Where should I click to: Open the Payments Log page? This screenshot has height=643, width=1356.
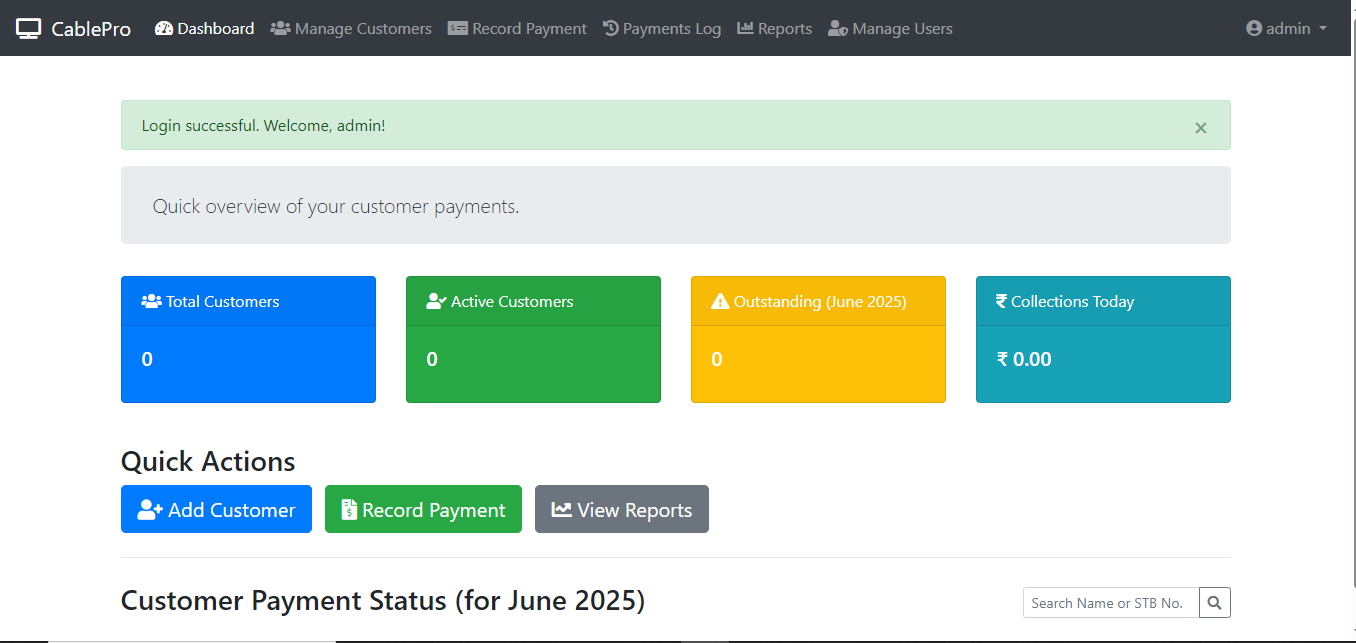(662, 29)
